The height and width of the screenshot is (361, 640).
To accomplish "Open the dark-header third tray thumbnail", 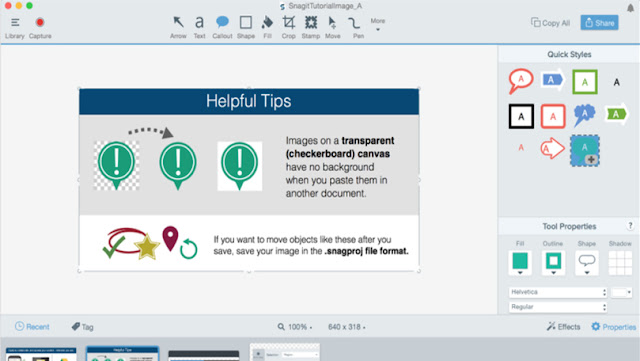I will coord(204,355).
